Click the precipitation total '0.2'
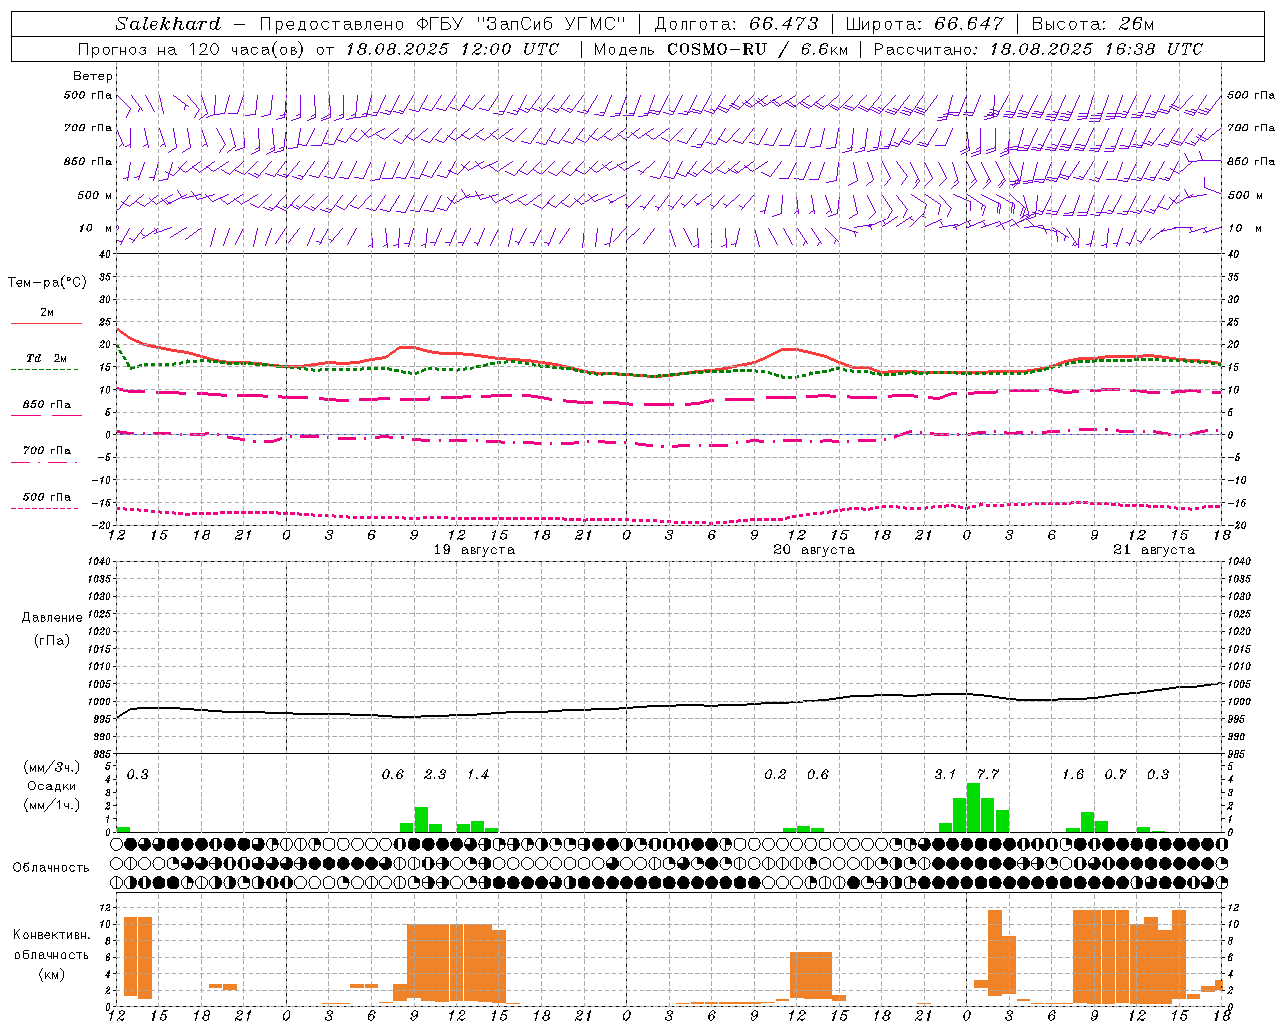The height and width of the screenshot is (1024, 1280). click(x=775, y=775)
